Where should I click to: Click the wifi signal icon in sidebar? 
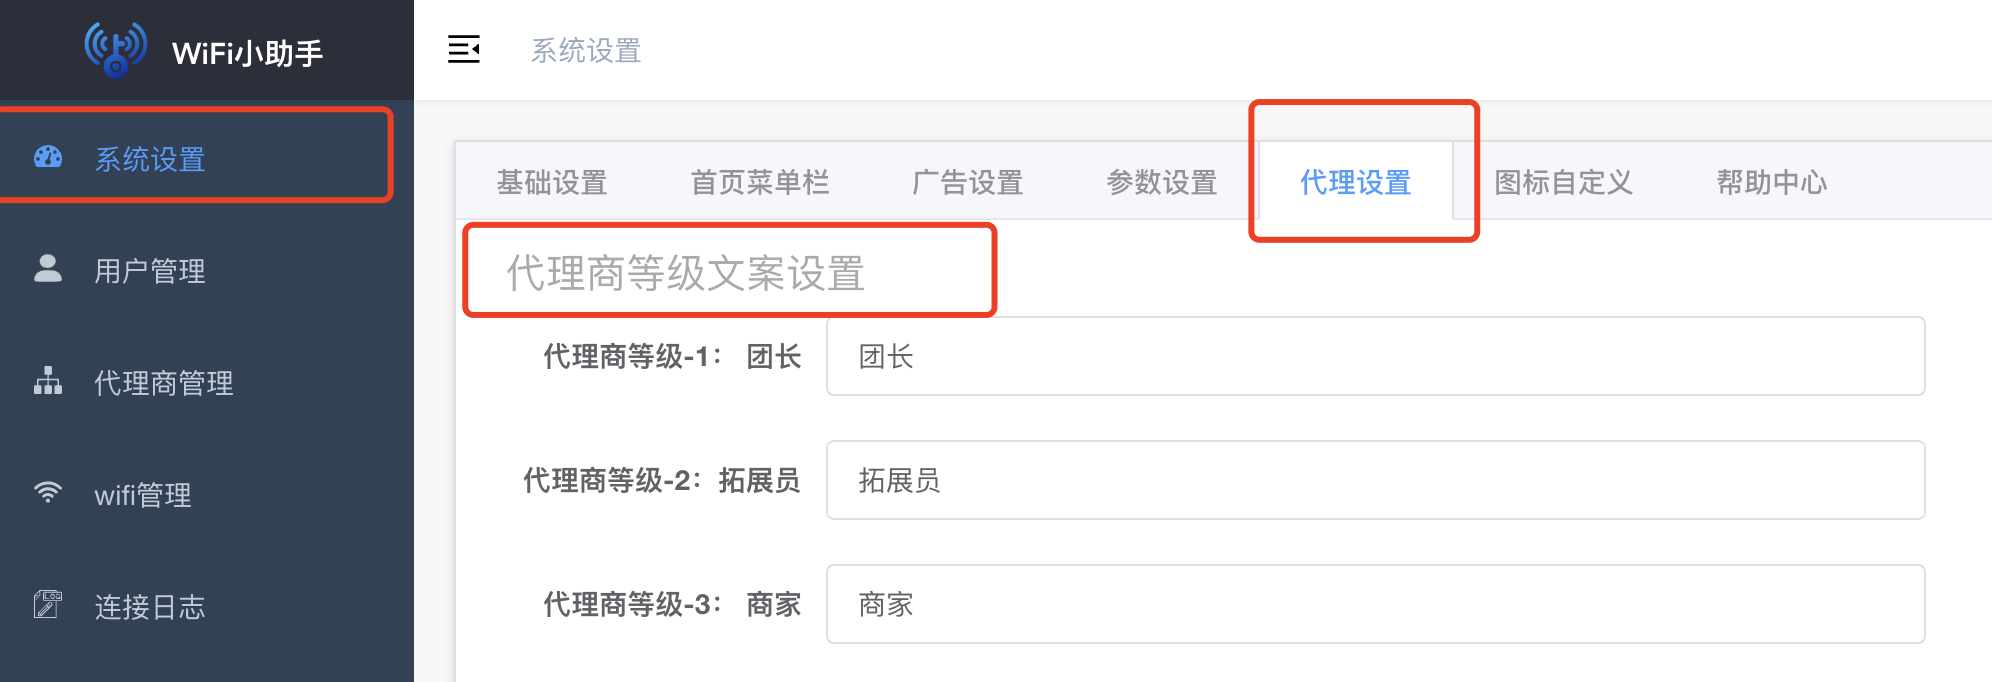point(48,492)
